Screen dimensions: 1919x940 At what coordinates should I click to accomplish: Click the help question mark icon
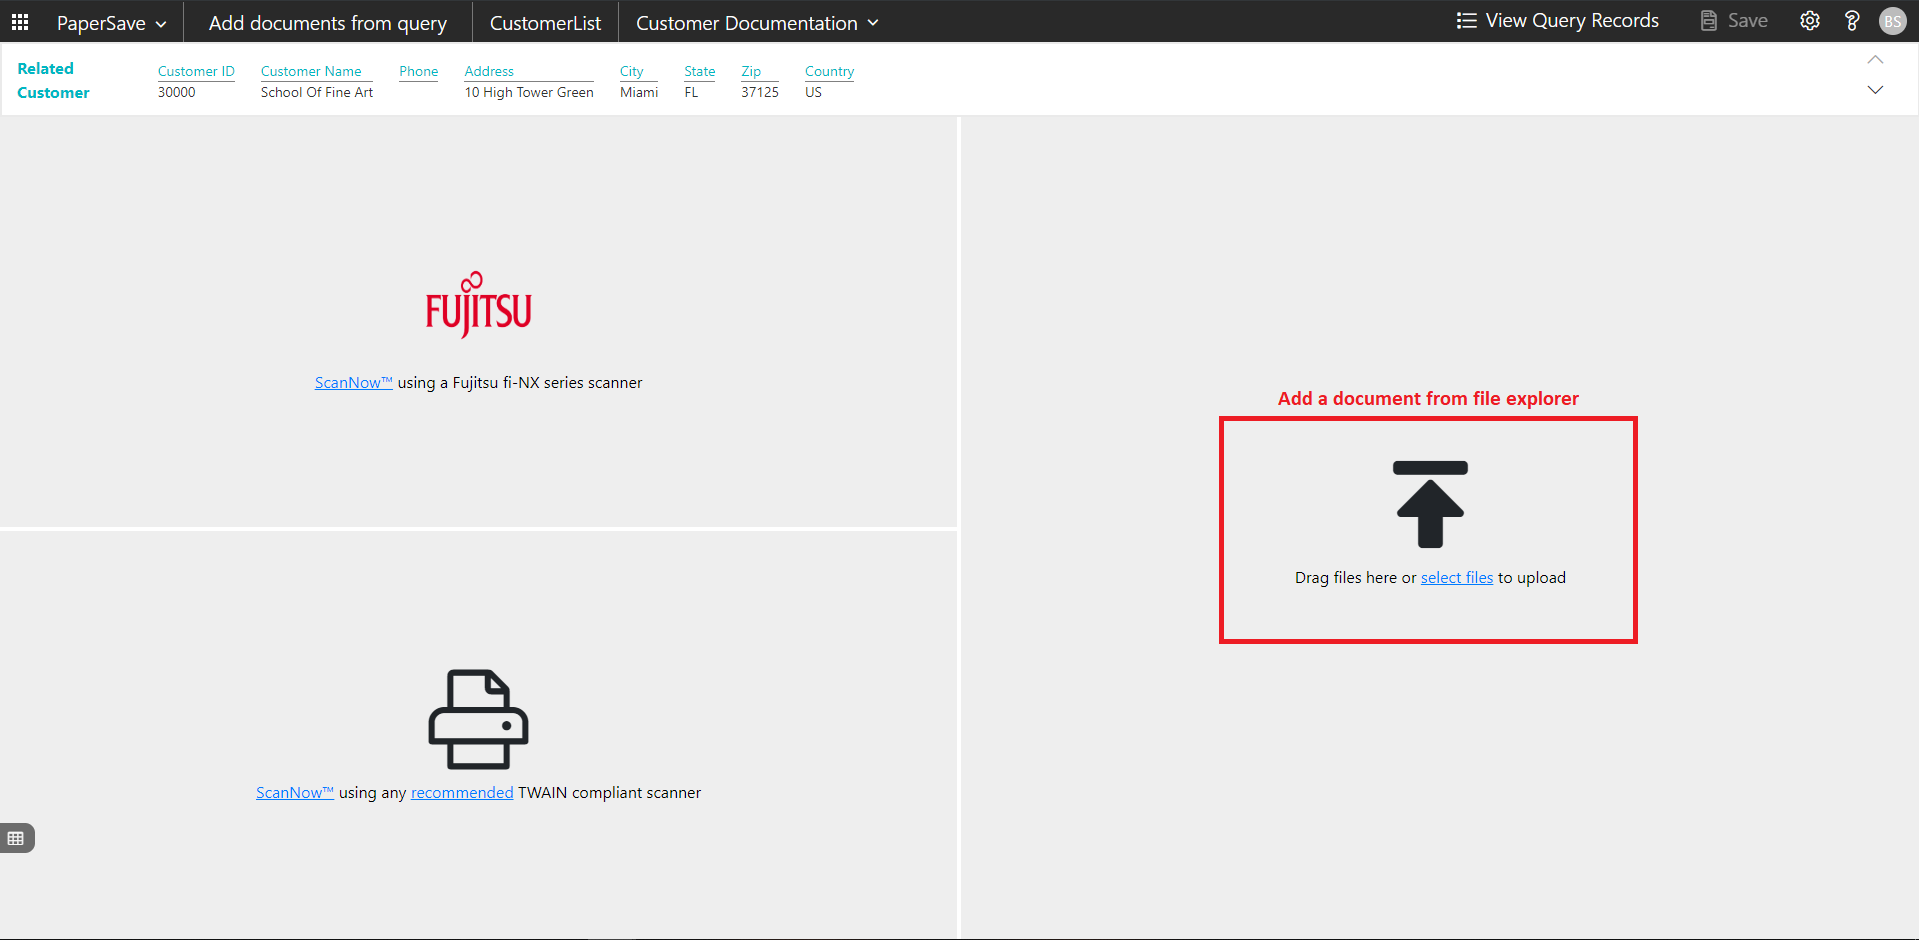(1851, 21)
